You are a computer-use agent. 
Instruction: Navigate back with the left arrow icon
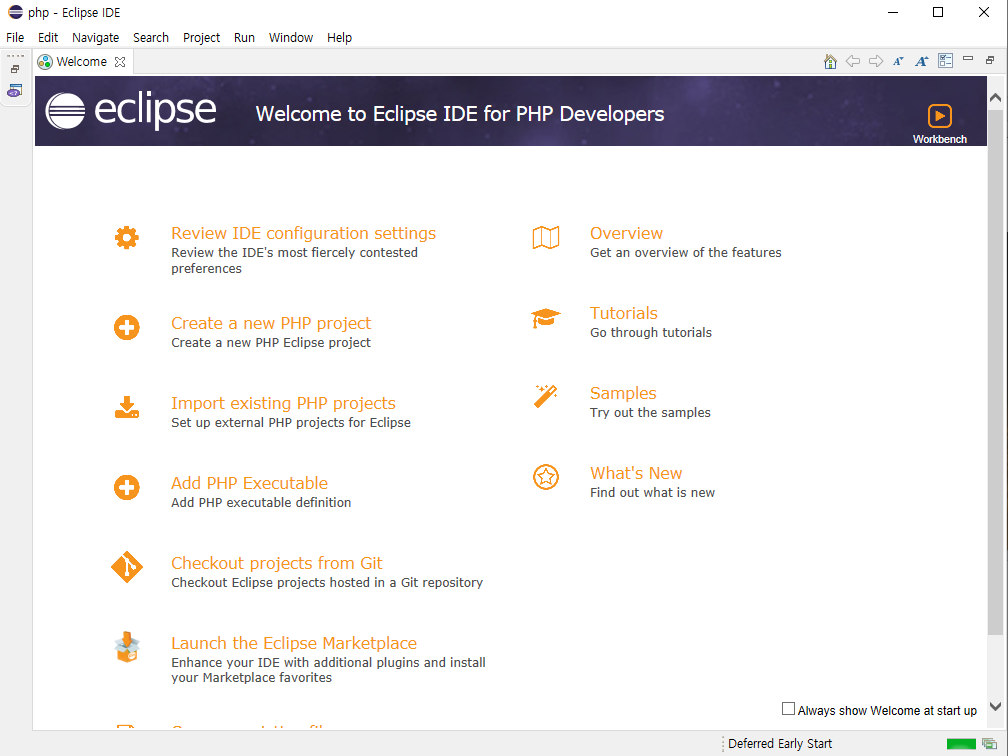tap(852, 61)
